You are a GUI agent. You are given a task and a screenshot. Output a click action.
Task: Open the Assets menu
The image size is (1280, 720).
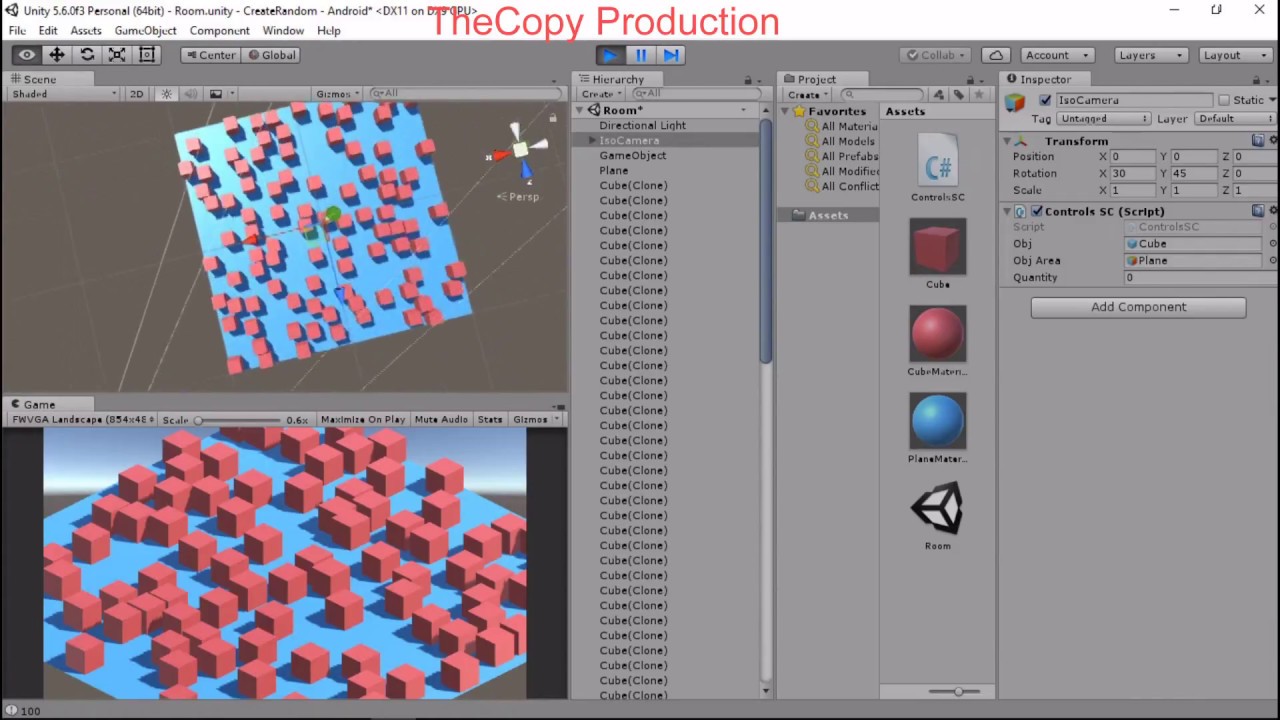click(x=86, y=31)
